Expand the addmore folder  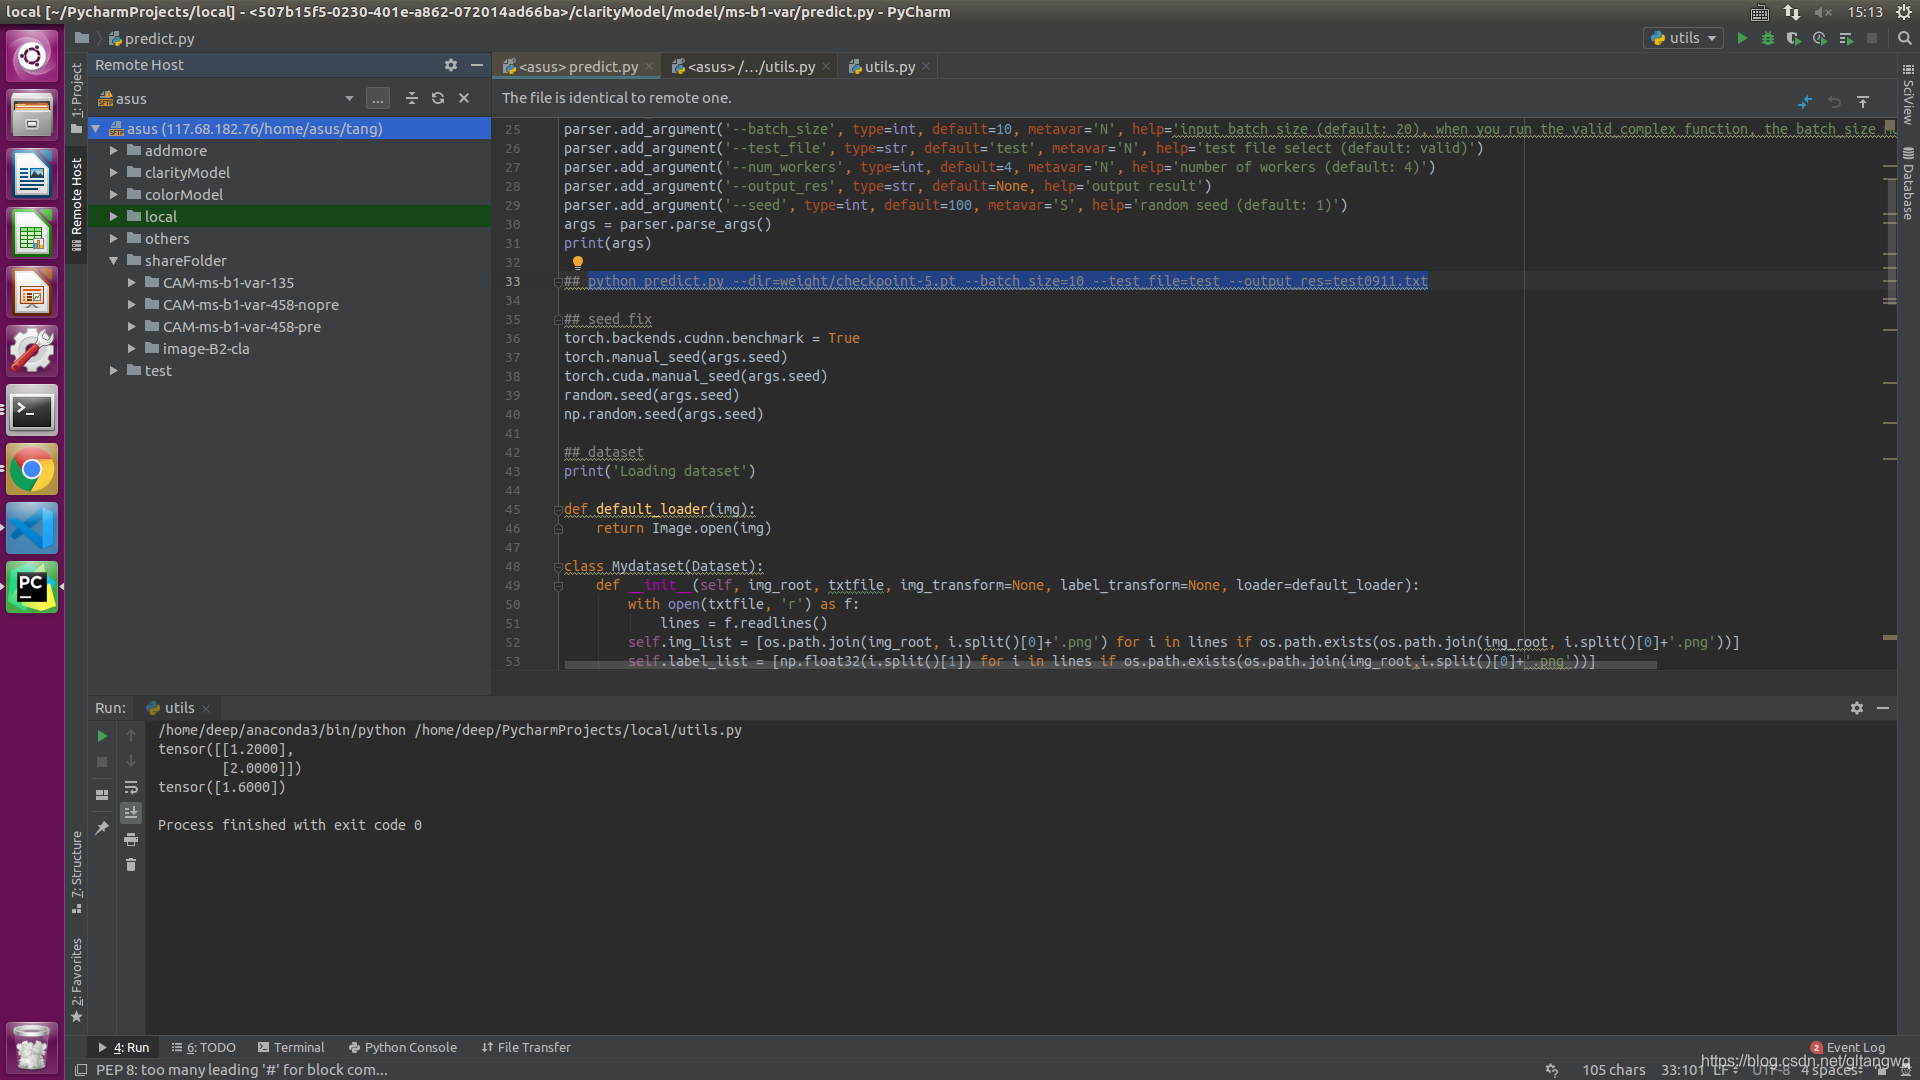click(114, 151)
